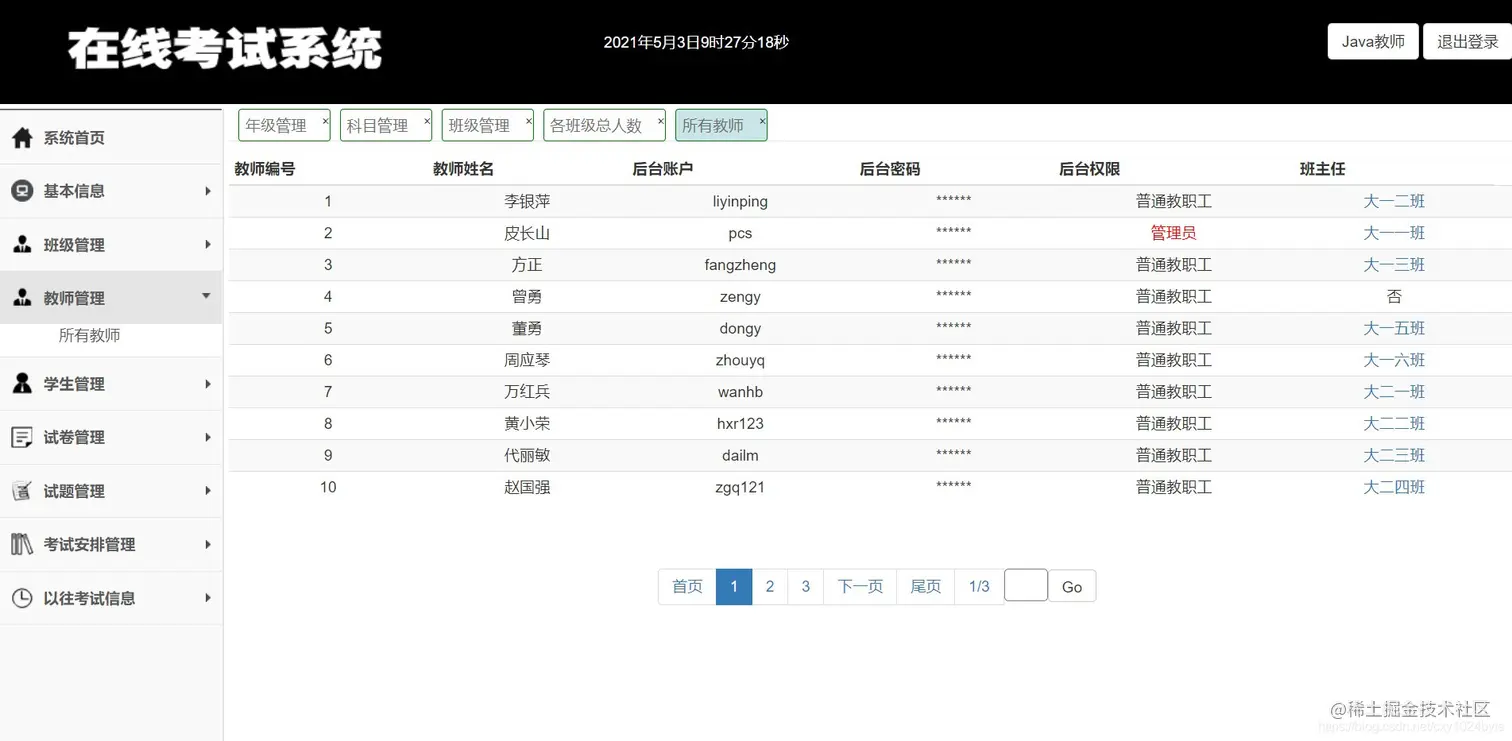The height and width of the screenshot is (741, 1512).
Task: Expand the 学生管理 menu arrow
Action: (208, 384)
